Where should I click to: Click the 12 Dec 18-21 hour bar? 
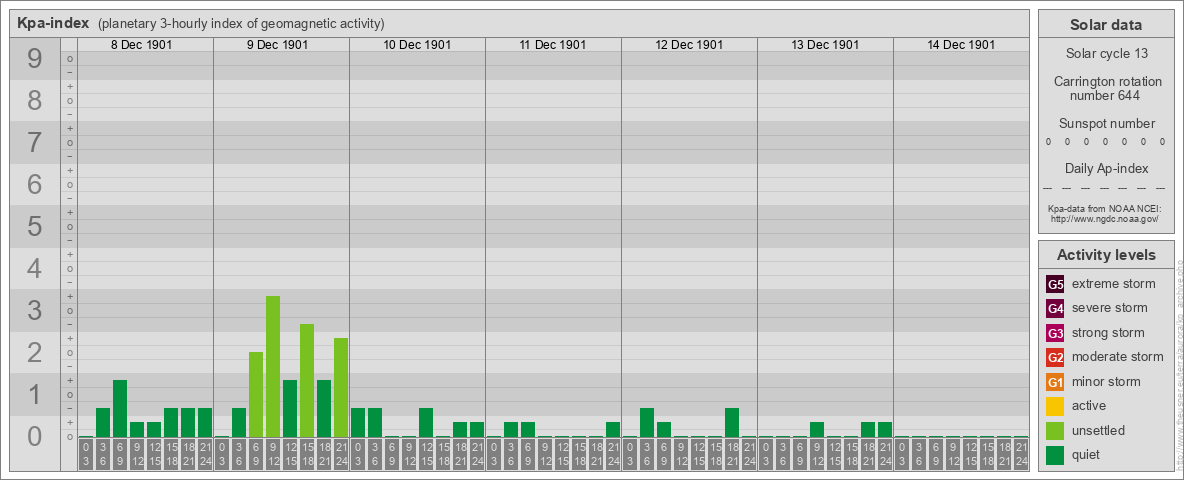[732, 422]
